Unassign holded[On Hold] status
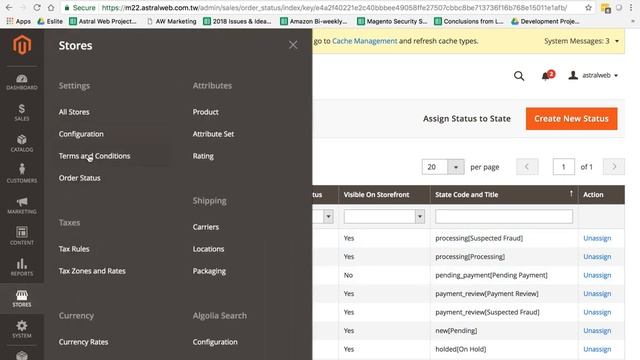640x360 pixels. [x=597, y=349]
